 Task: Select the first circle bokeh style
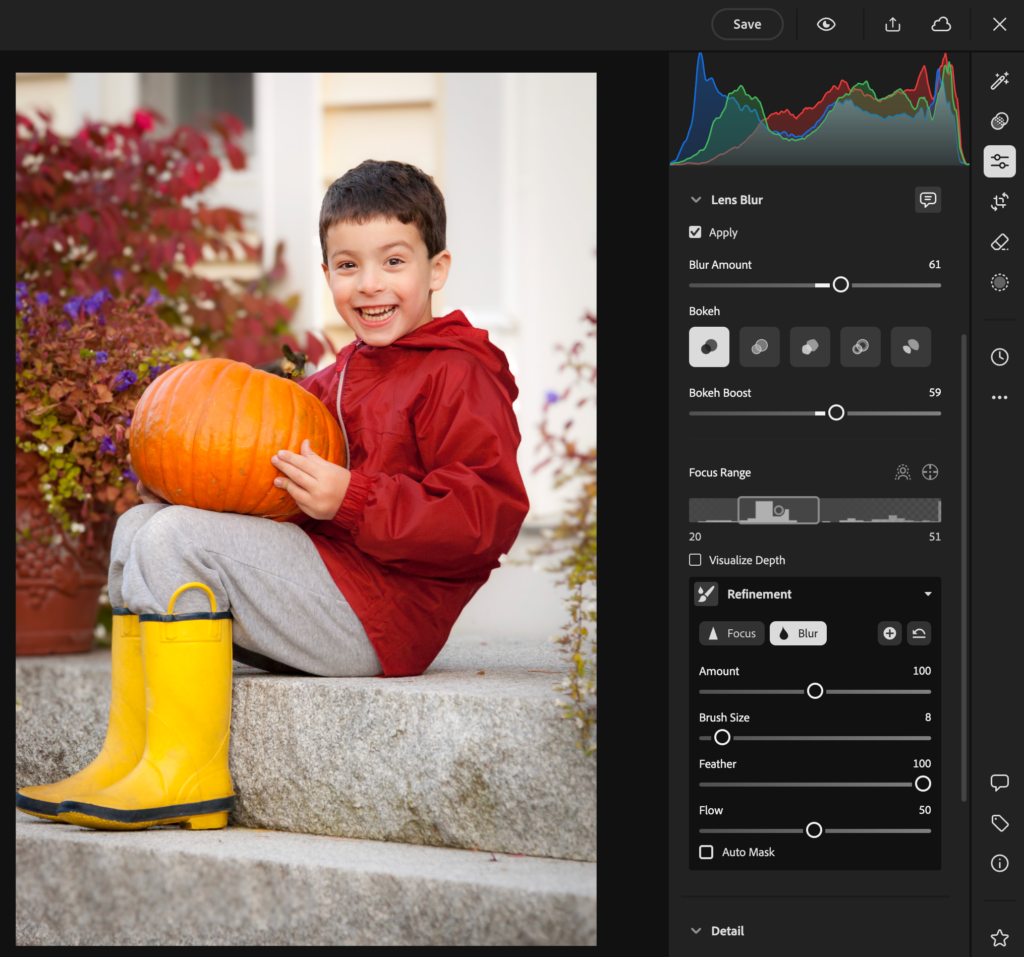coord(709,347)
